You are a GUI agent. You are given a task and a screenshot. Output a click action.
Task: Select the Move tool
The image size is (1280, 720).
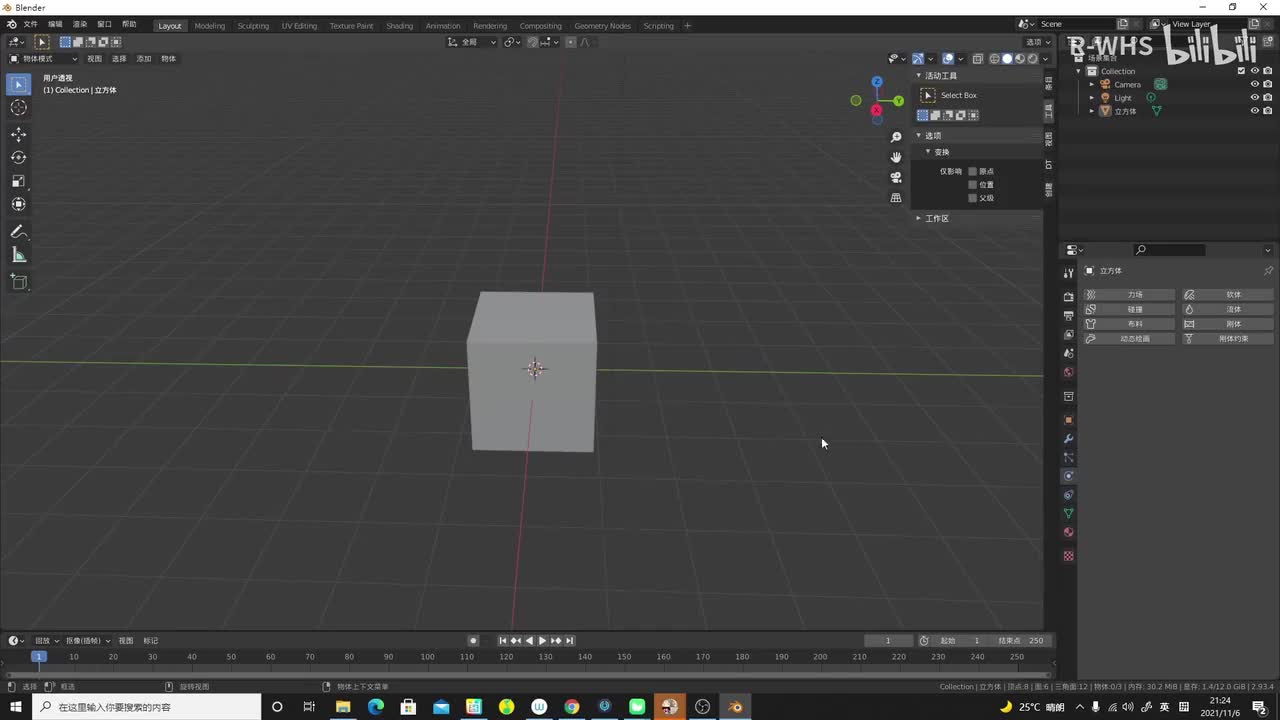pos(18,134)
